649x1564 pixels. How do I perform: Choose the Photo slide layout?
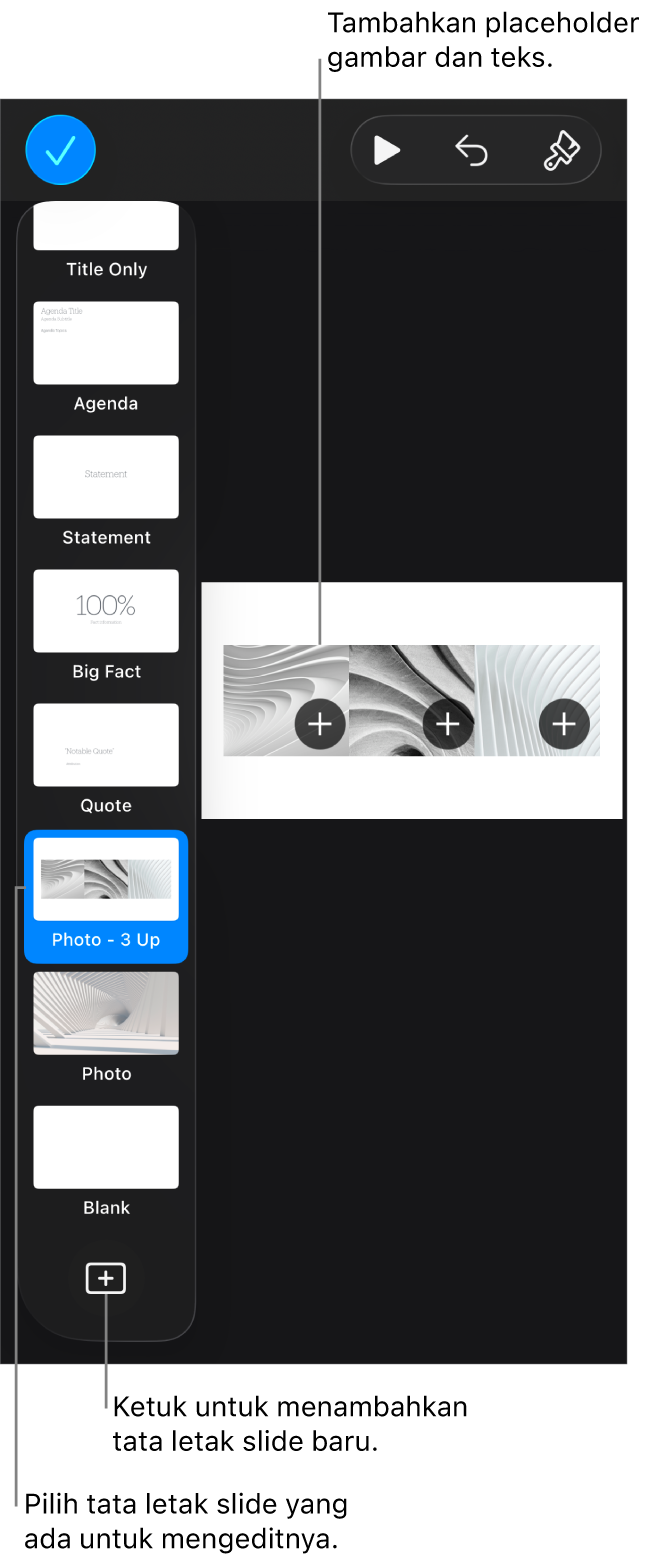(106, 1013)
